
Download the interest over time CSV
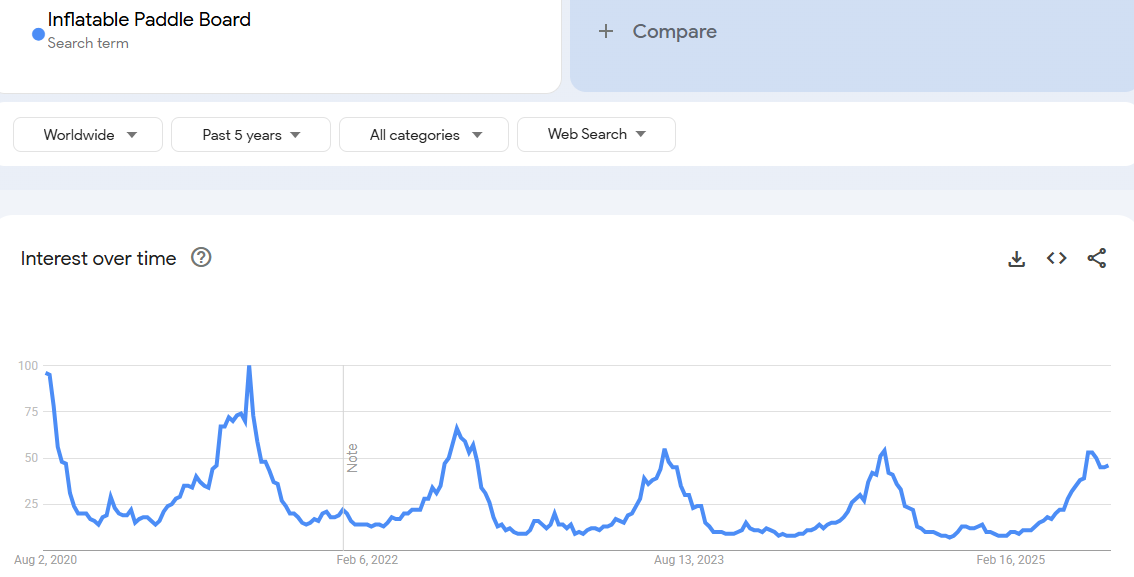point(1016,259)
